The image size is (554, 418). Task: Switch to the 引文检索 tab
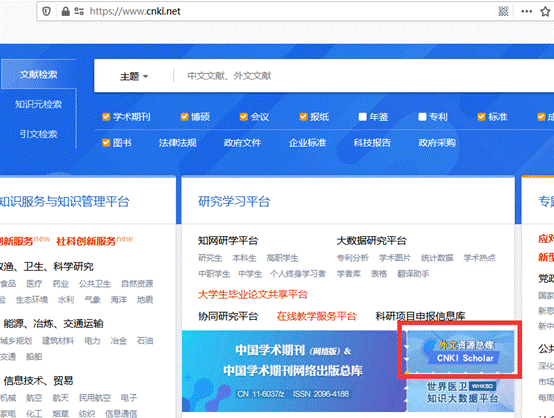[x=39, y=134]
